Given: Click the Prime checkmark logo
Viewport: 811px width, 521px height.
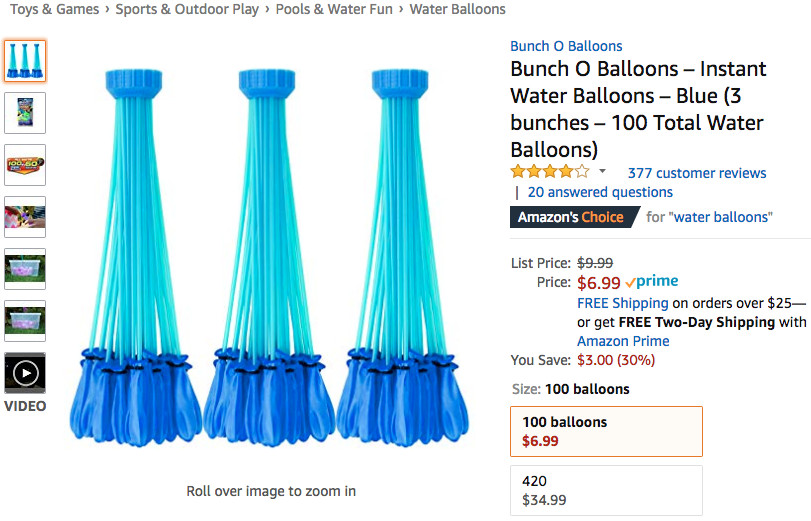Looking at the screenshot, I should click(652, 282).
